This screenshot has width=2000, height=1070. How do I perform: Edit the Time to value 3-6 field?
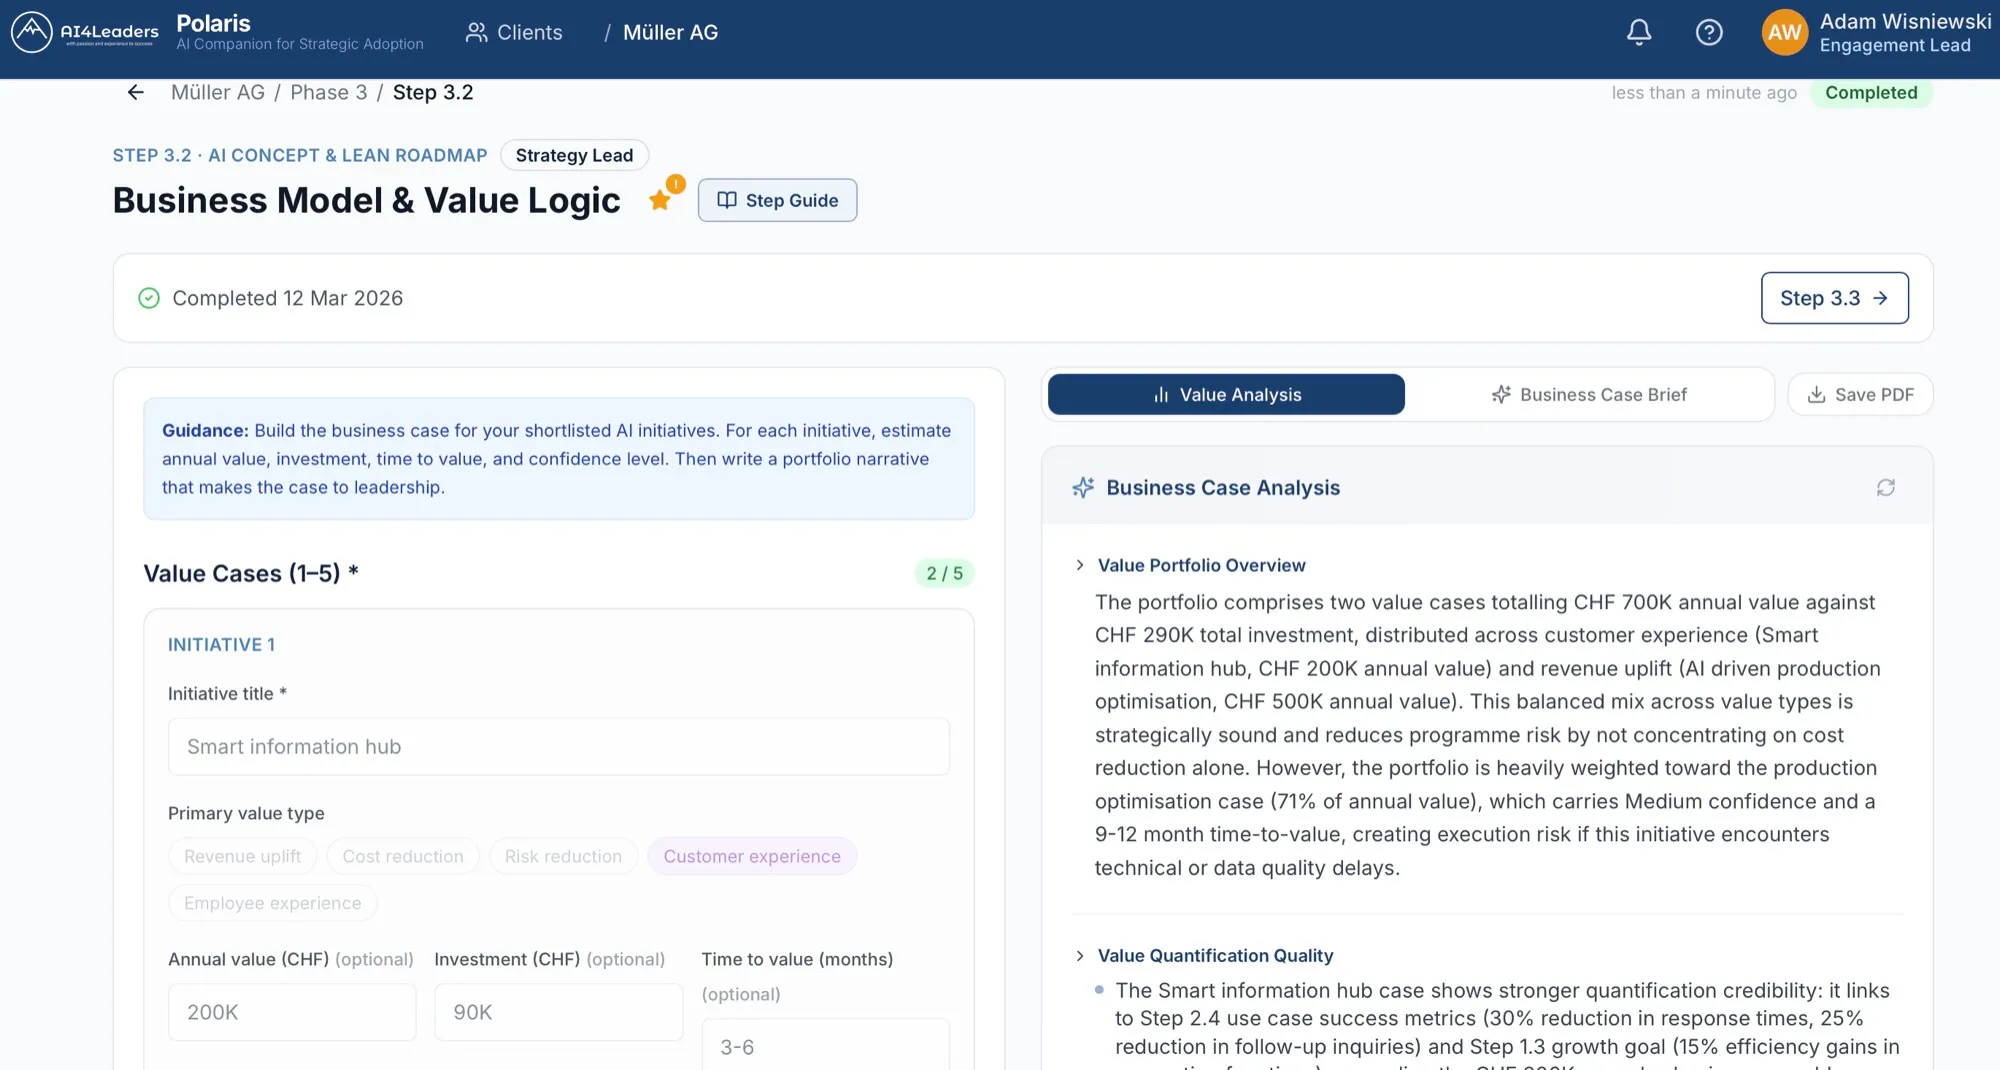(825, 1045)
